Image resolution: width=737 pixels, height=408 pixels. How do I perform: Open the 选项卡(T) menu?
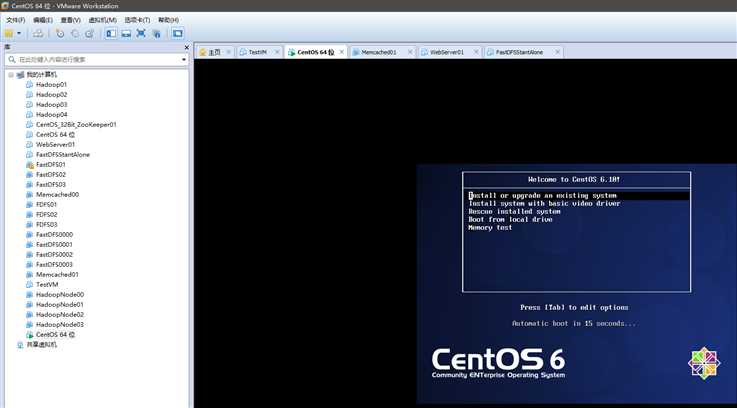tap(137, 20)
